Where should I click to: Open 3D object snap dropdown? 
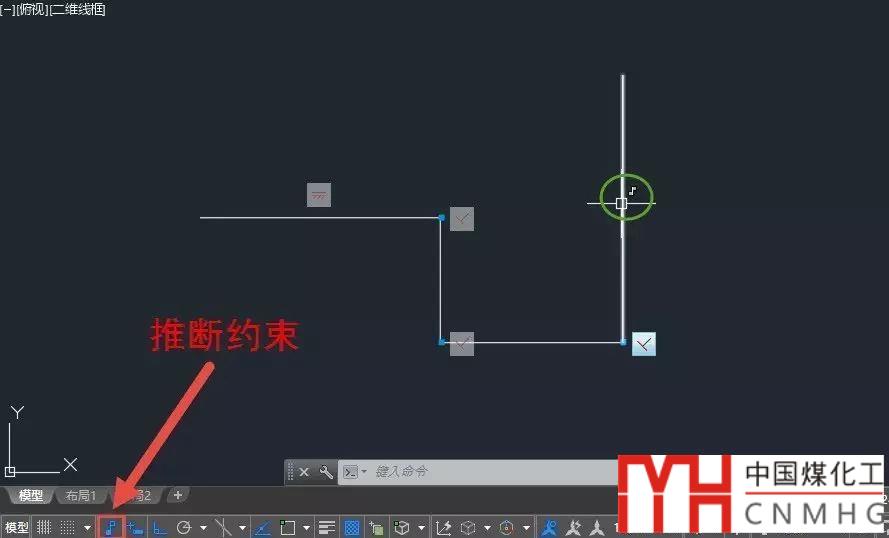coord(421,528)
